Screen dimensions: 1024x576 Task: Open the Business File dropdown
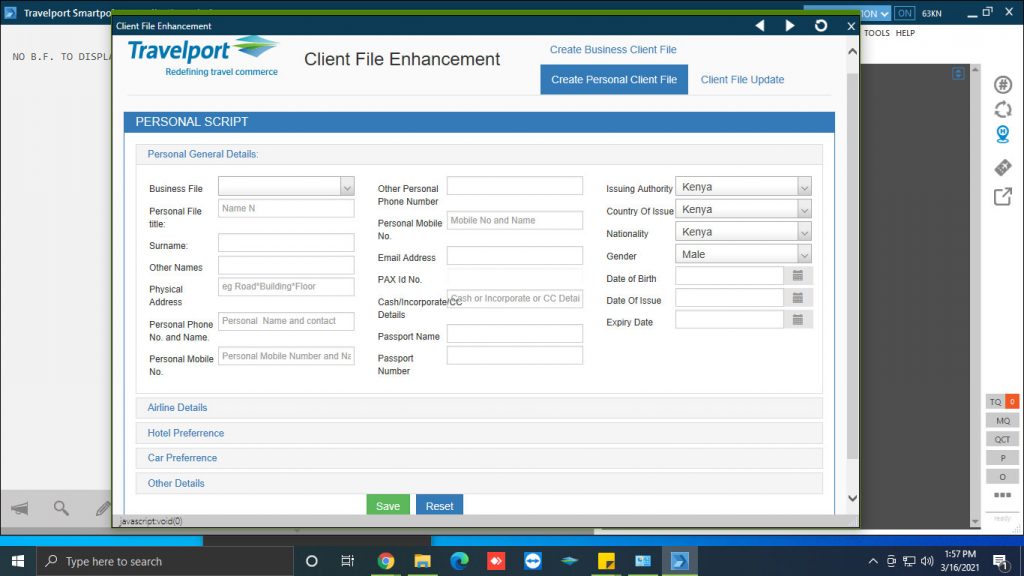[x=286, y=186]
